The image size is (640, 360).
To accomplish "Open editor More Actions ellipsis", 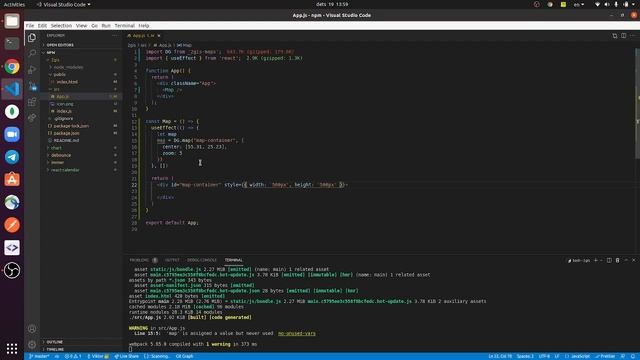I will click(633, 36).
